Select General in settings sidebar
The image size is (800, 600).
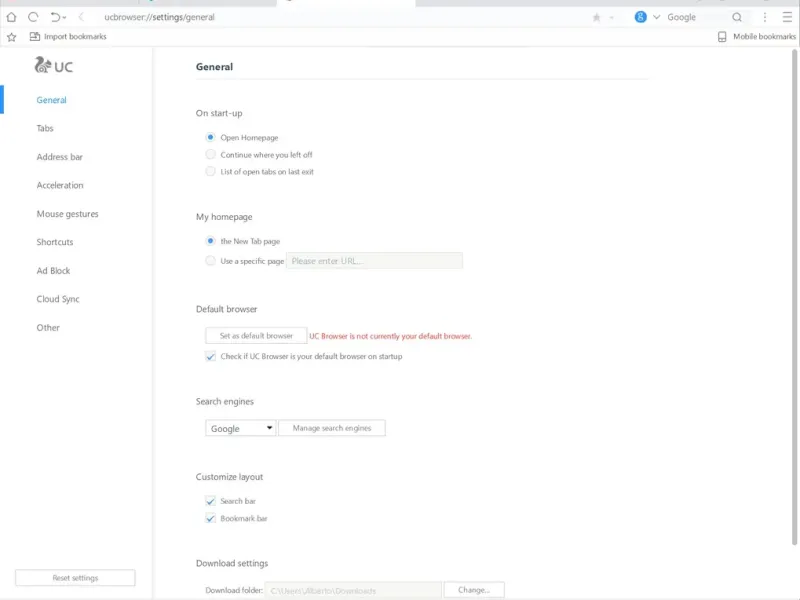click(x=52, y=100)
